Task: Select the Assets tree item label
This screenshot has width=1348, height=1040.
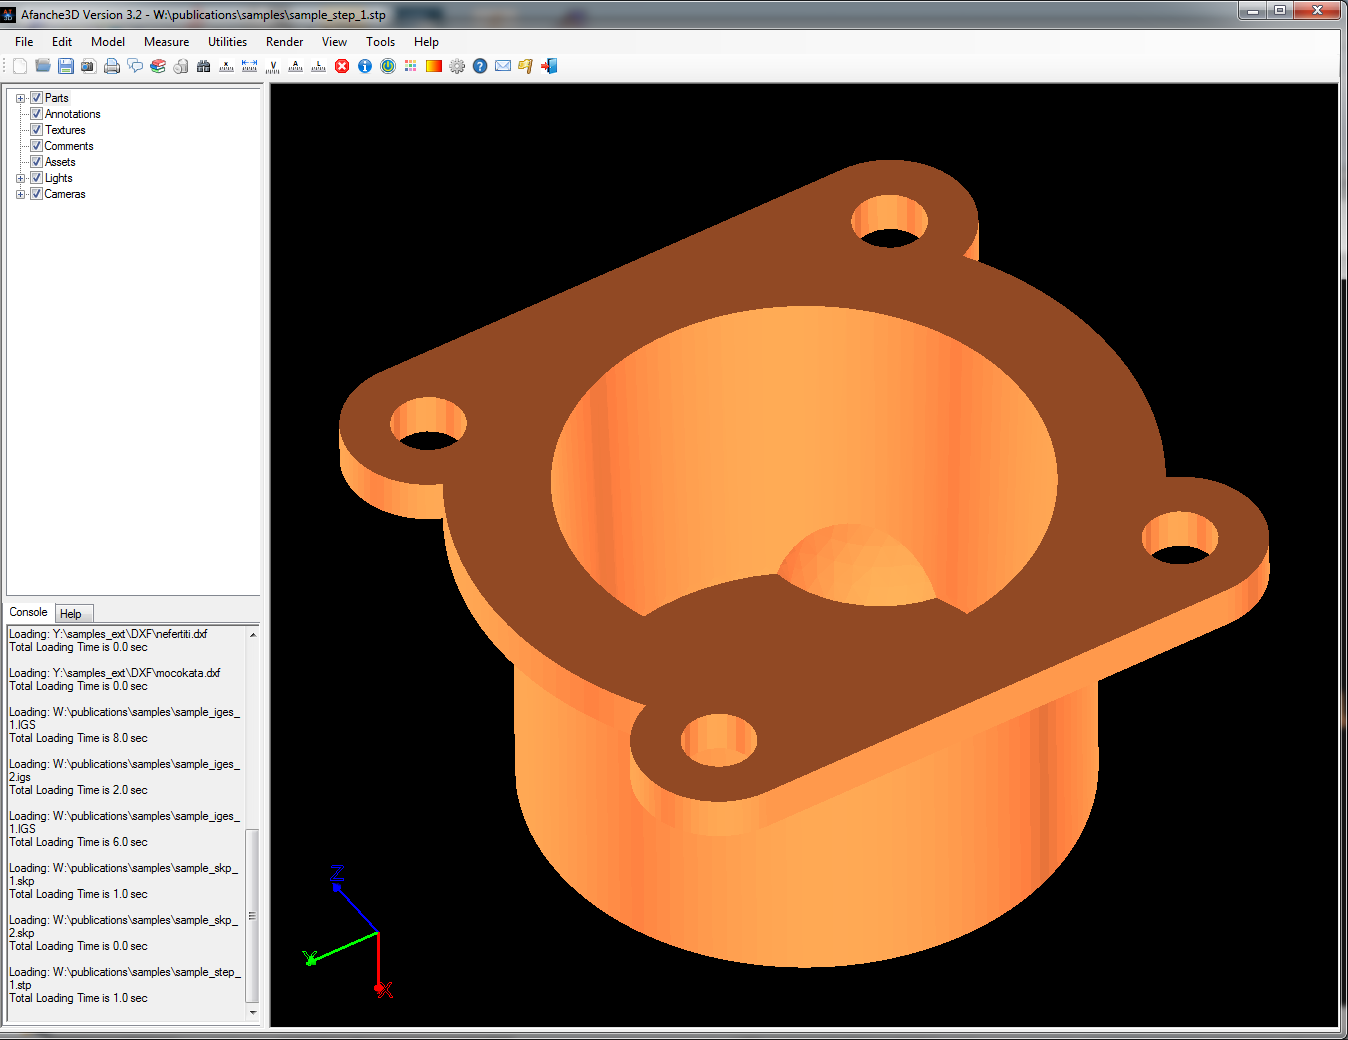Action: pyautogui.click(x=60, y=162)
